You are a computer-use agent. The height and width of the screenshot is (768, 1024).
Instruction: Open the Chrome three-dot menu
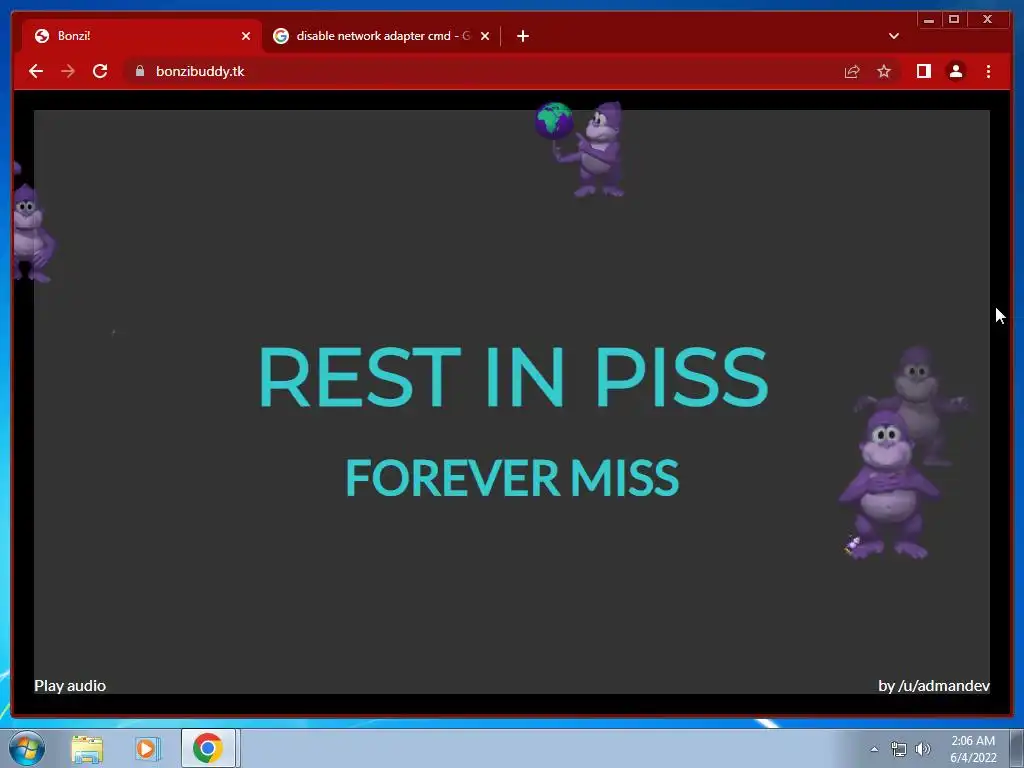click(988, 71)
